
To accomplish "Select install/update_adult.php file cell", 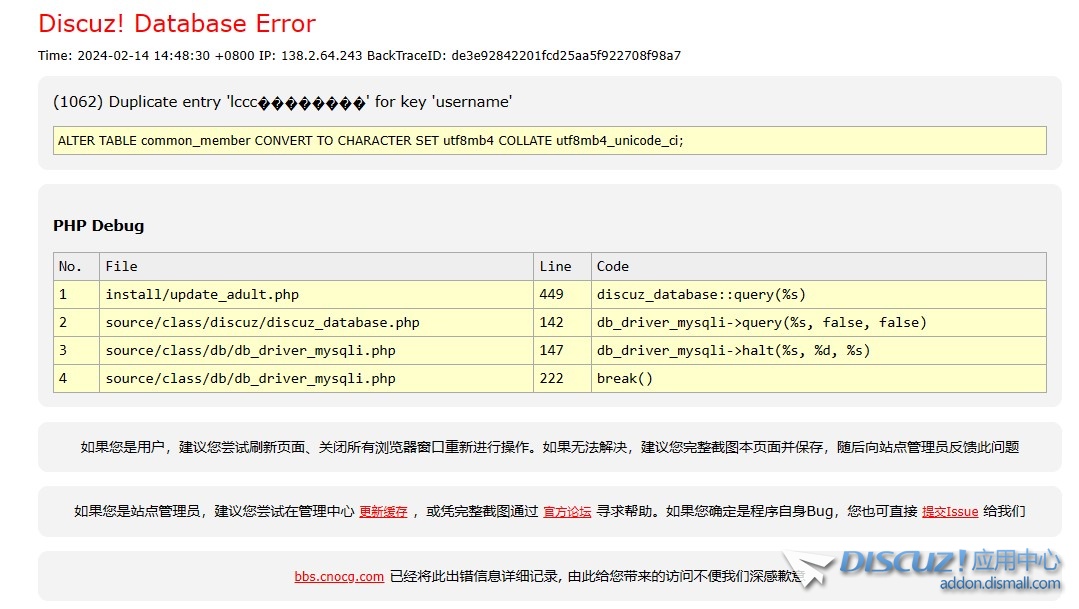I will pos(317,295).
